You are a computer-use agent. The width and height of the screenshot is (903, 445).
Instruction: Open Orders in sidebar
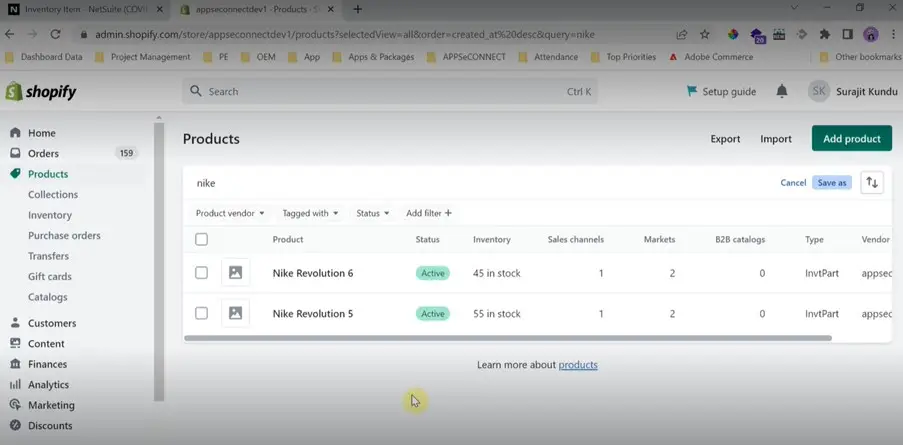(x=43, y=154)
